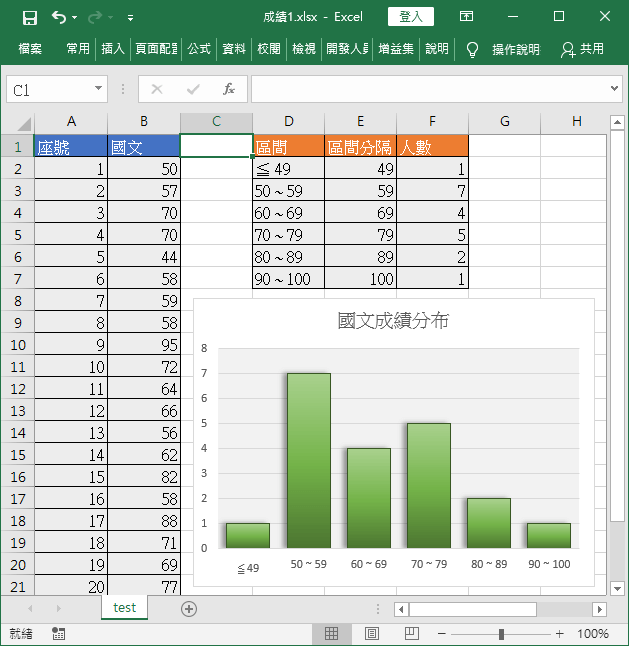
Task: Select the 區間分隔 header cell
Action: [x=360, y=146]
